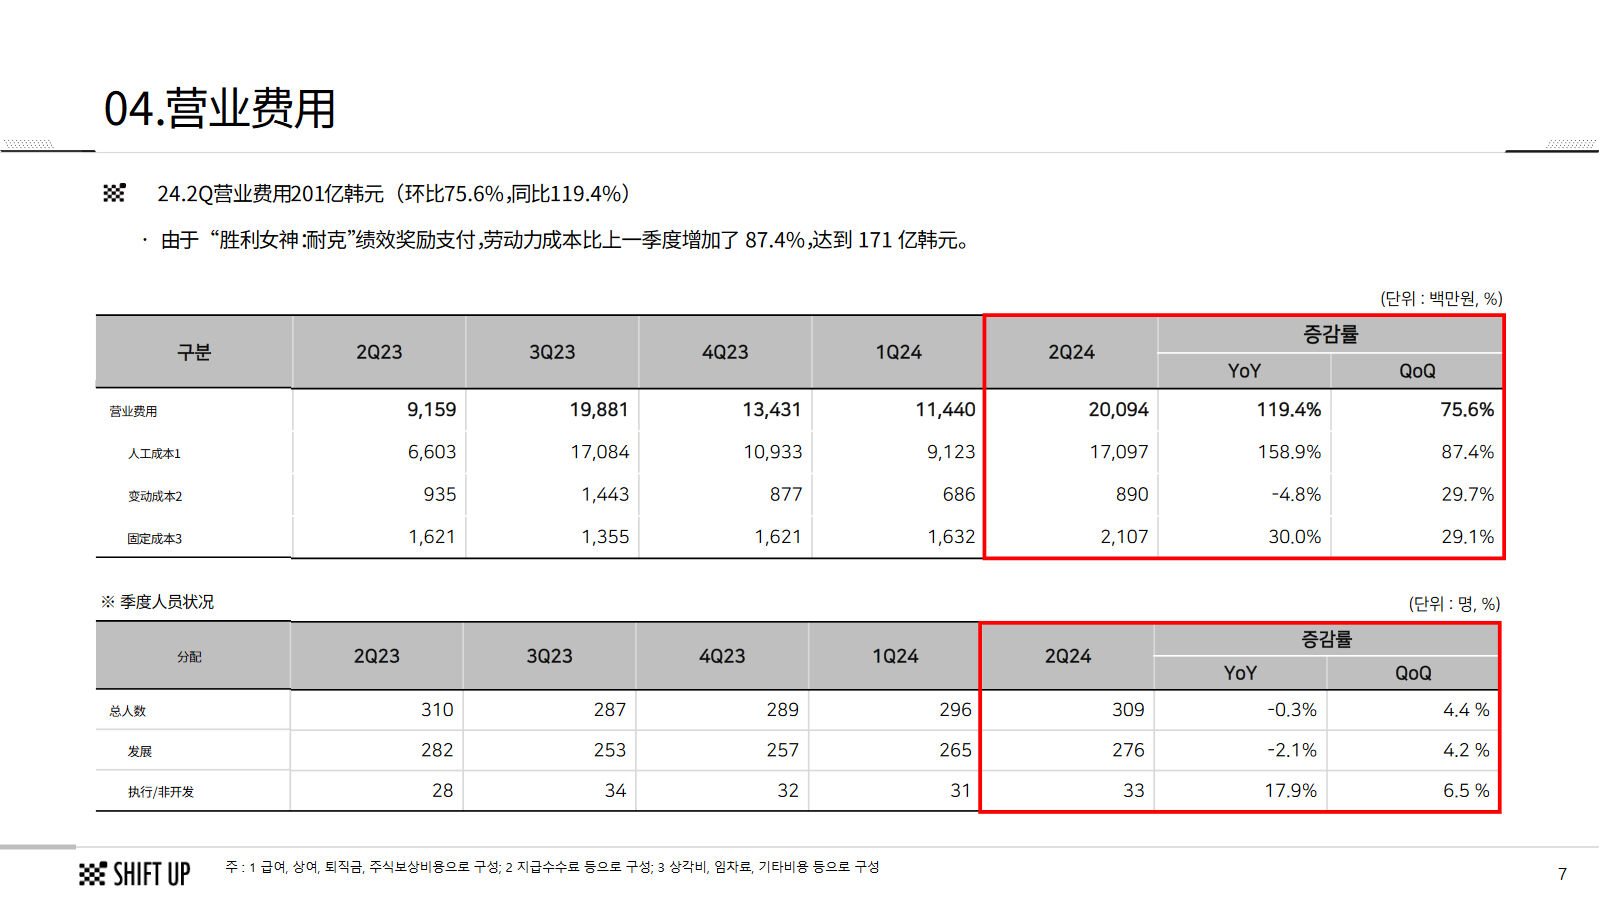Click the 4.2 % cell
This screenshot has height=898, width=1600.
[1466, 749]
